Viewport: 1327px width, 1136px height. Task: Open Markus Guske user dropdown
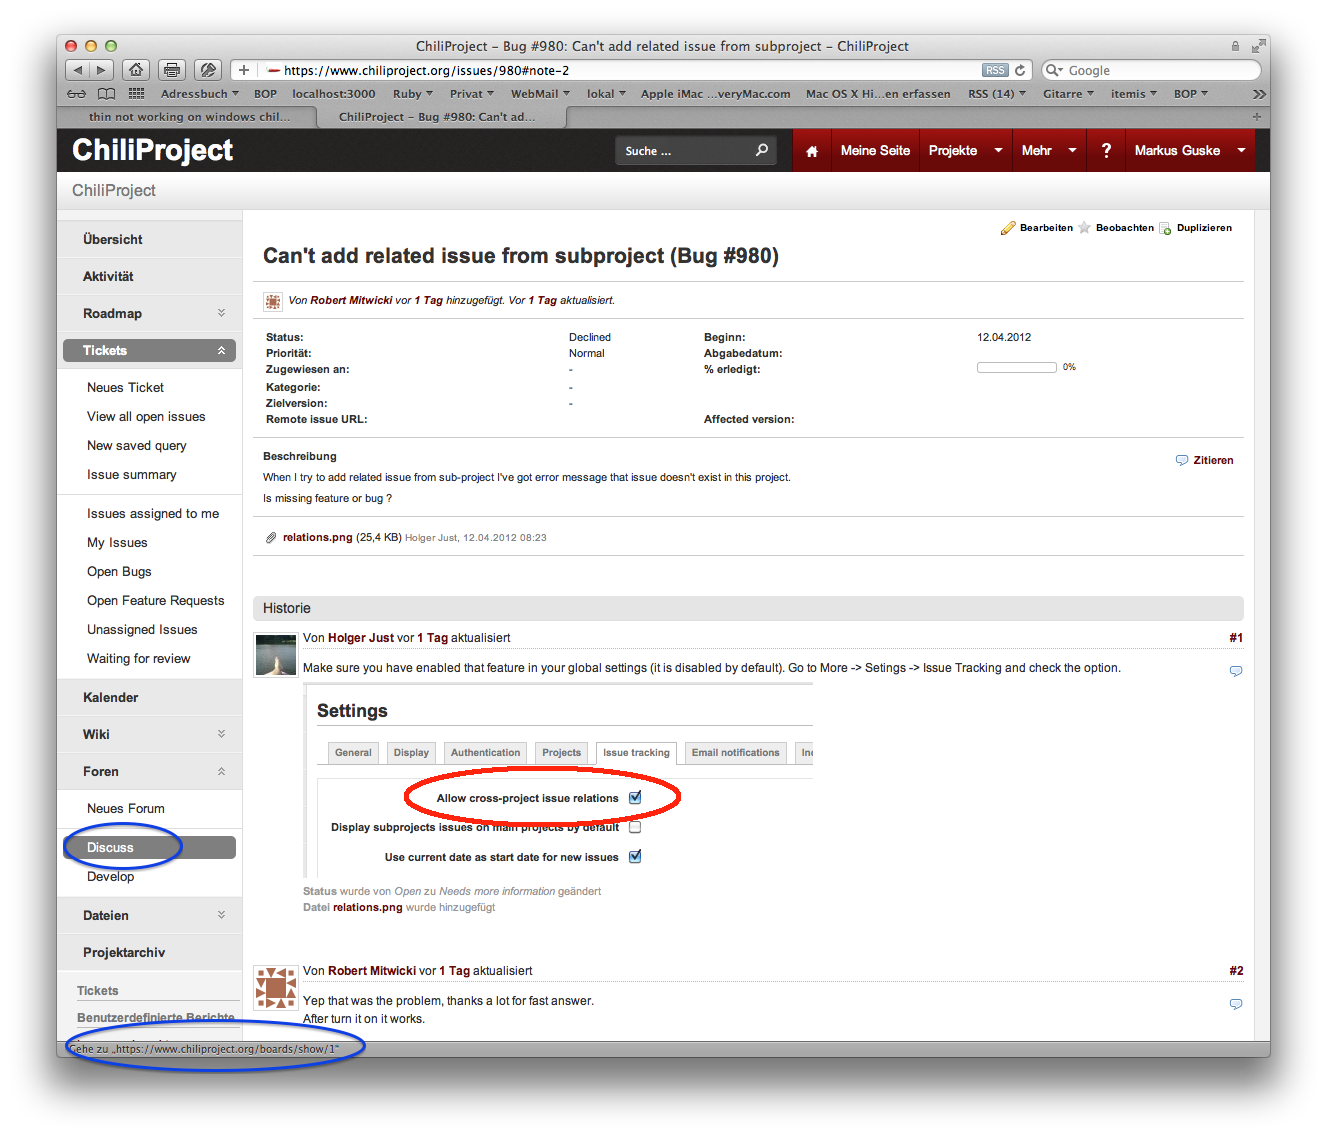[x=1190, y=150]
